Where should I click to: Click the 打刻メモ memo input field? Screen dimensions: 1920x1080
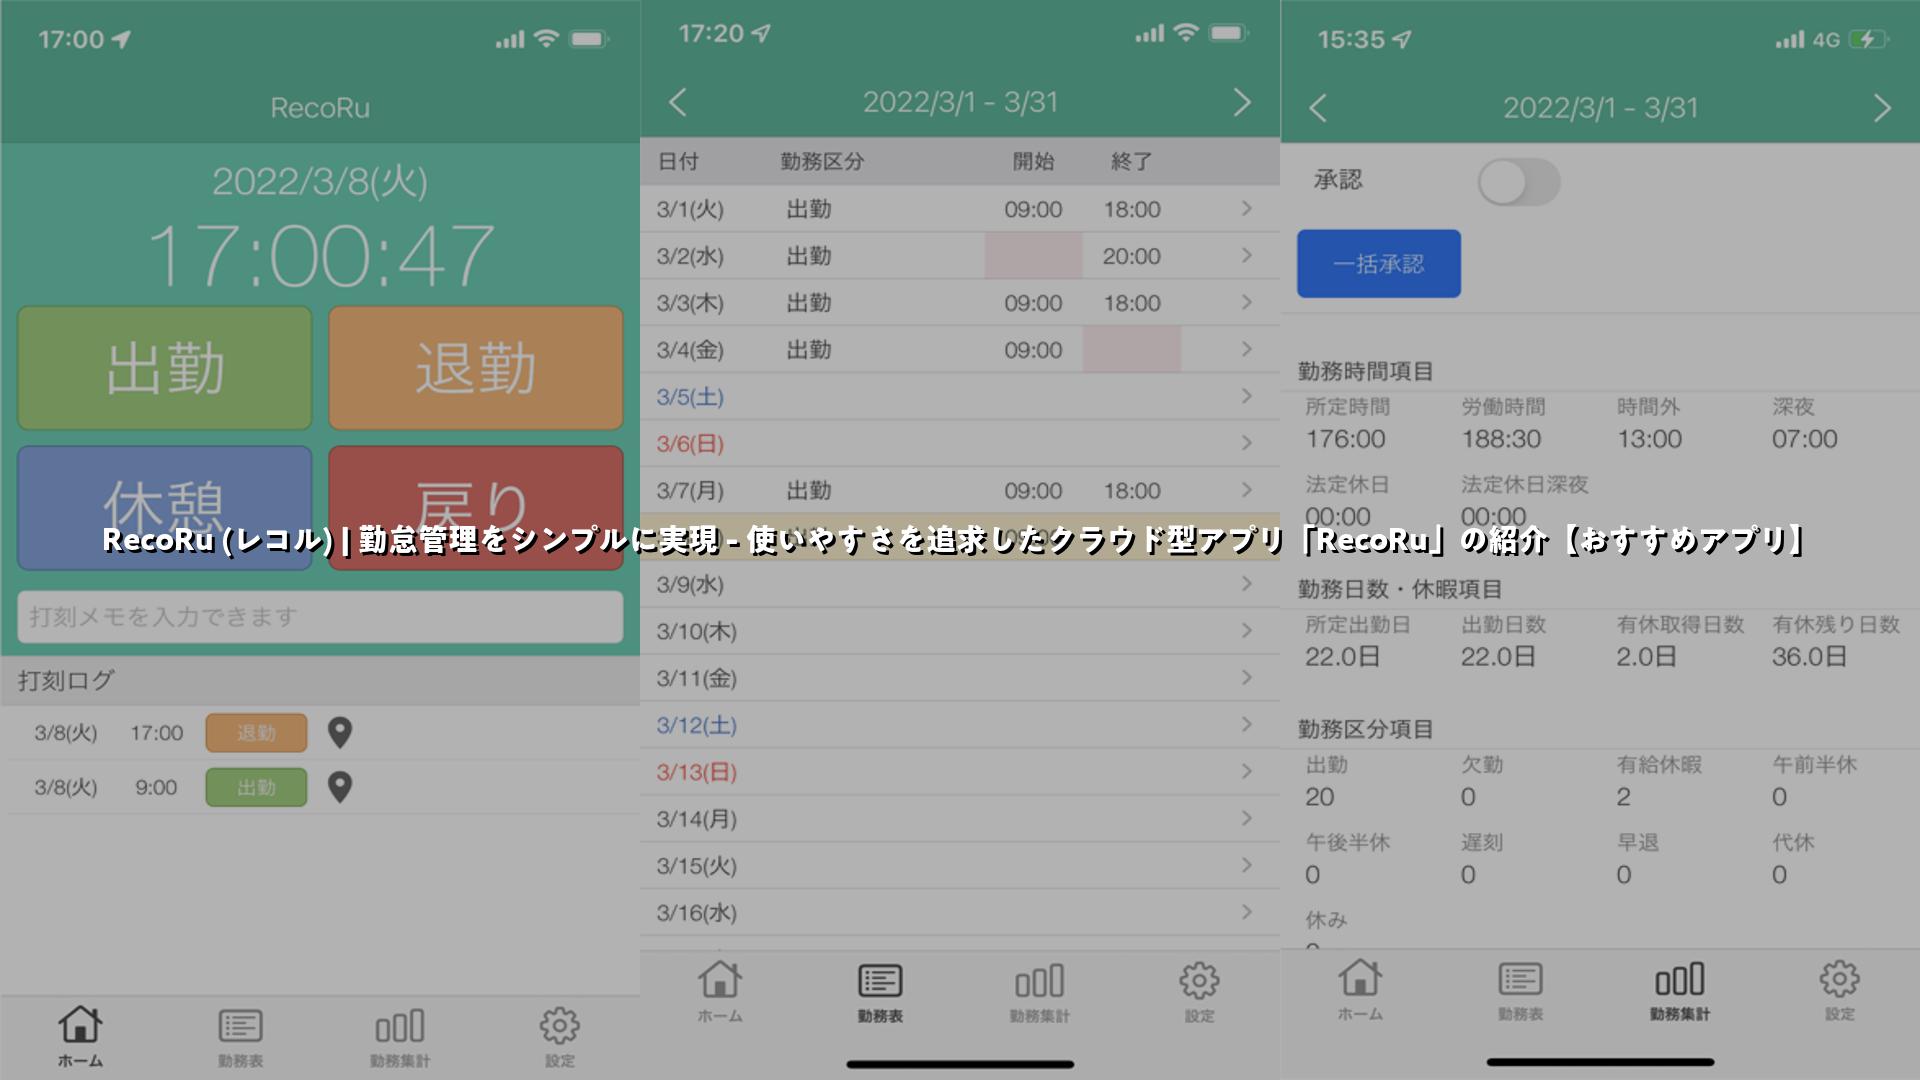pyautogui.click(x=320, y=617)
